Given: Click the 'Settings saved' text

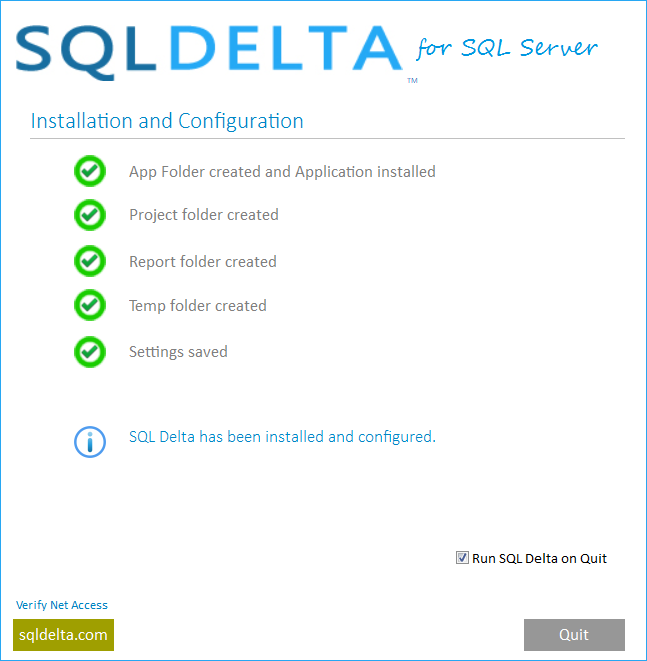Looking at the screenshot, I should 178,351.
